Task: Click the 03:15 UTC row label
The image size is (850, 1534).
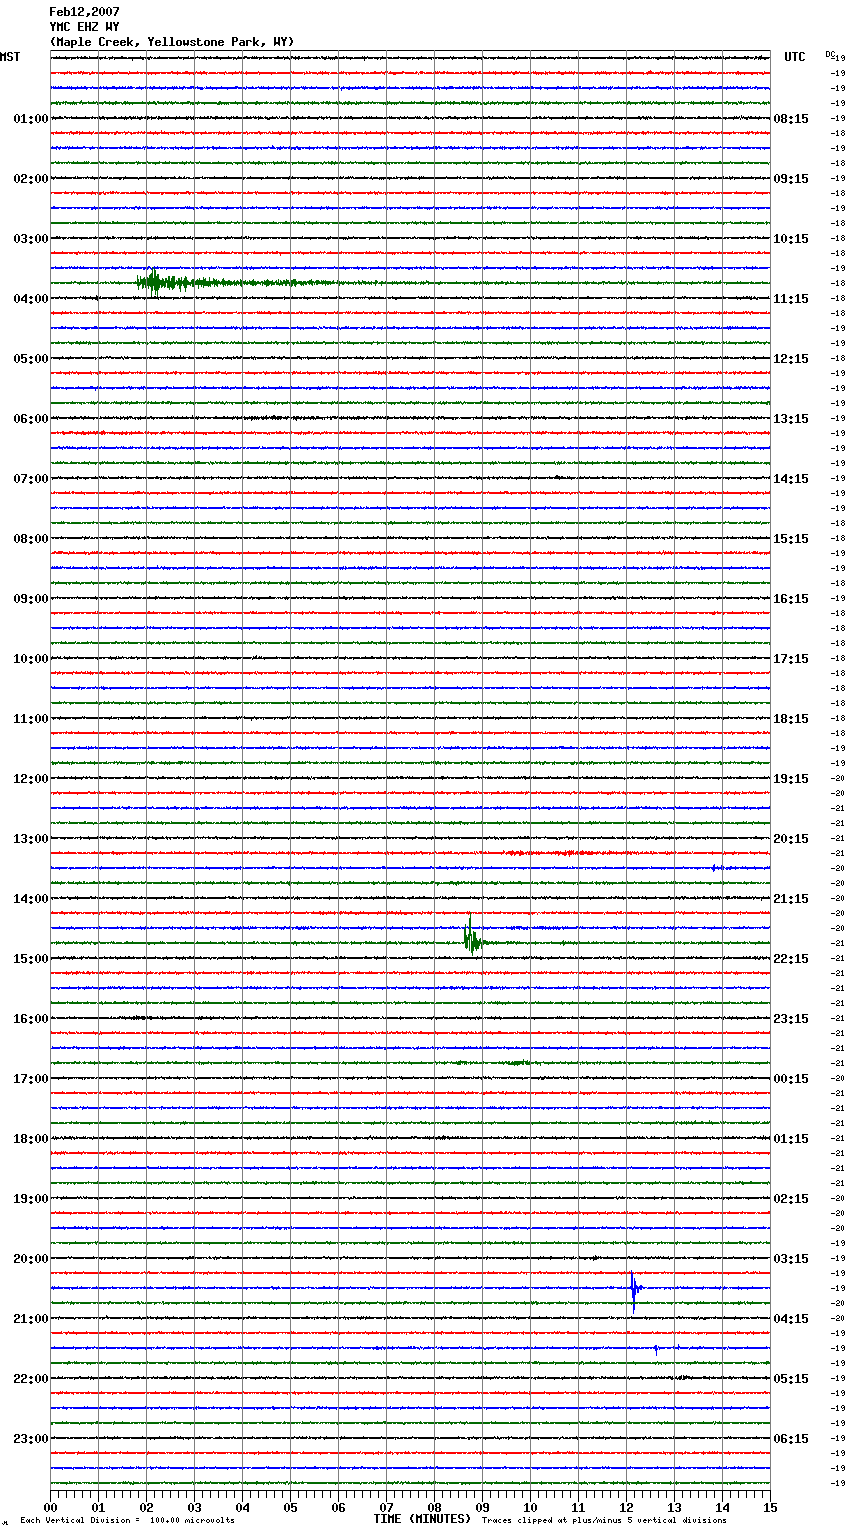Action: point(791,1259)
